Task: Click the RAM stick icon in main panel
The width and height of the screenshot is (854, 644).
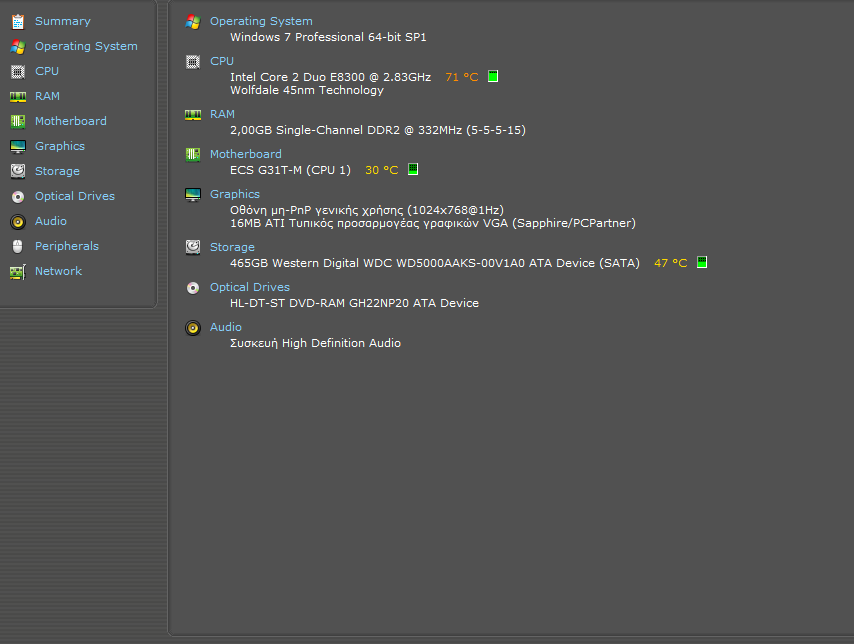Action: coord(193,115)
